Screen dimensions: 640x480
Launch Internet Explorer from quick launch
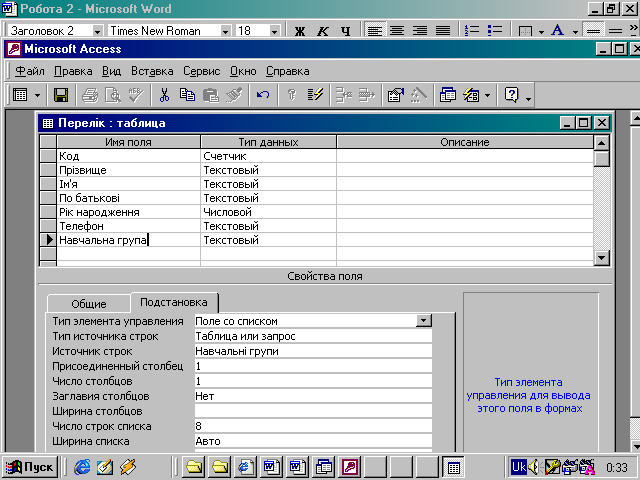click(82, 467)
